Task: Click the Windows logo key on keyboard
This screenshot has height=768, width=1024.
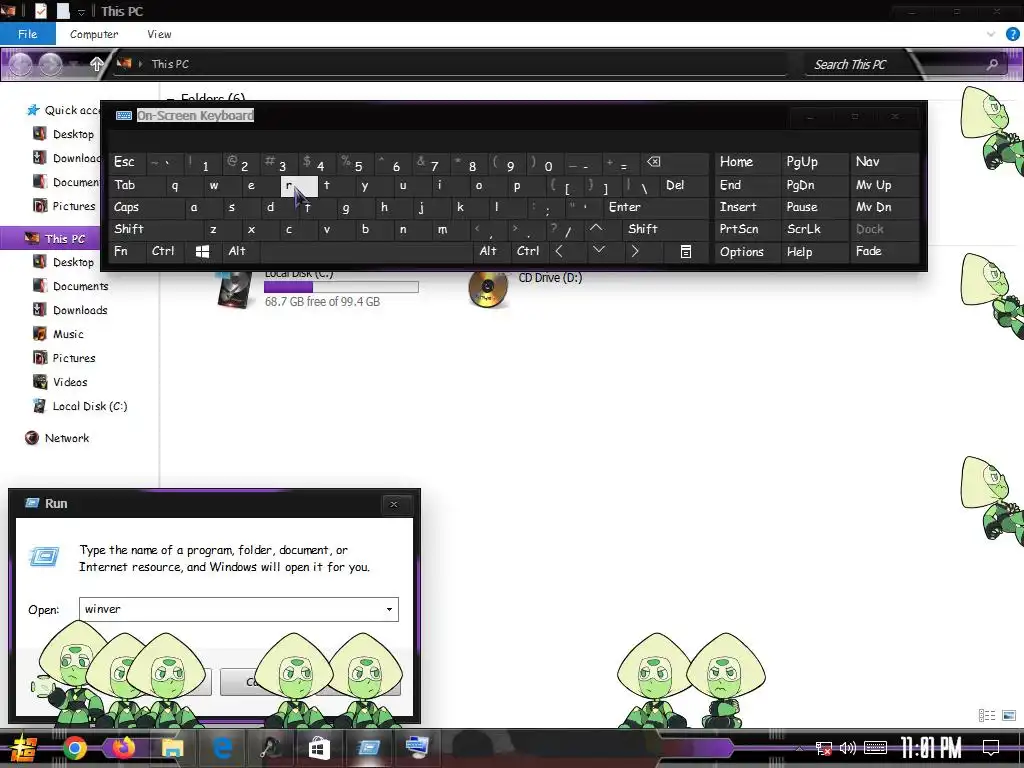Action: click(202, 251)
